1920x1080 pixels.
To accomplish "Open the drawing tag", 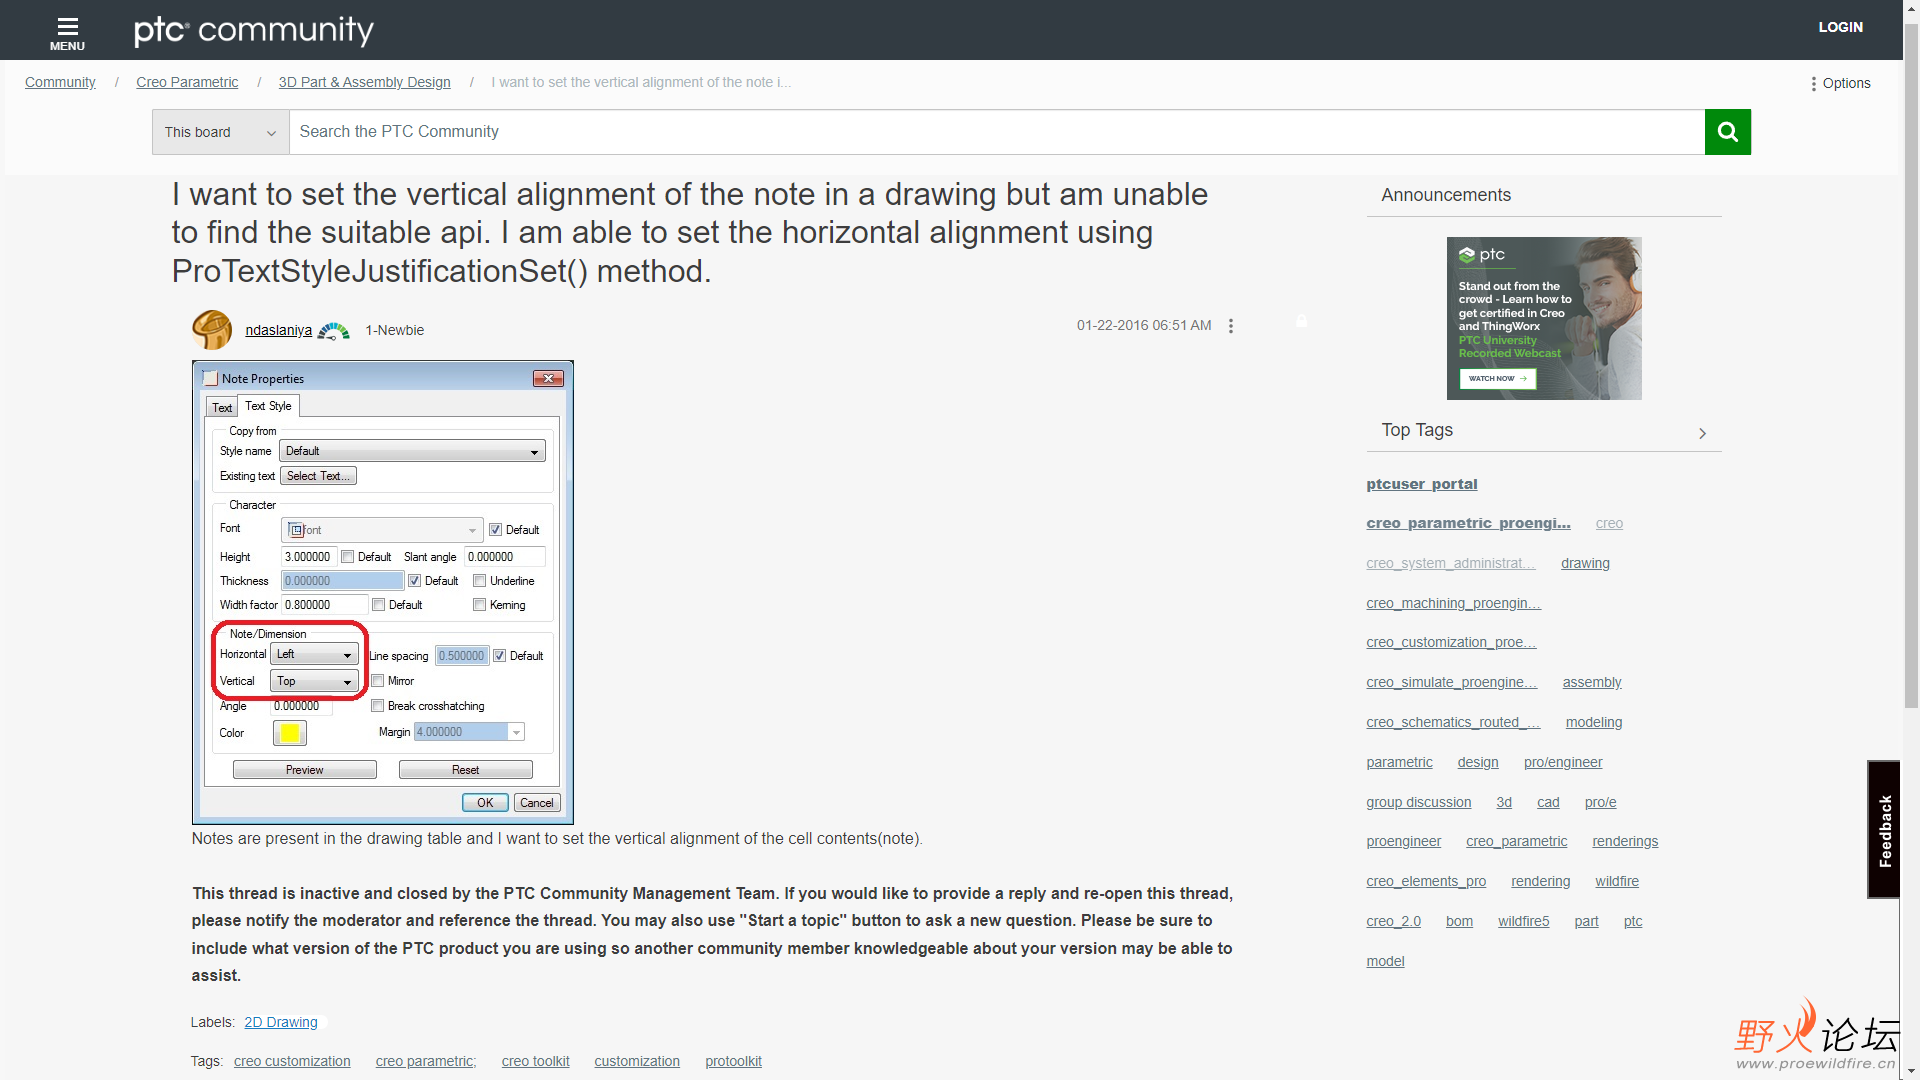I will tap(1585, 563).
